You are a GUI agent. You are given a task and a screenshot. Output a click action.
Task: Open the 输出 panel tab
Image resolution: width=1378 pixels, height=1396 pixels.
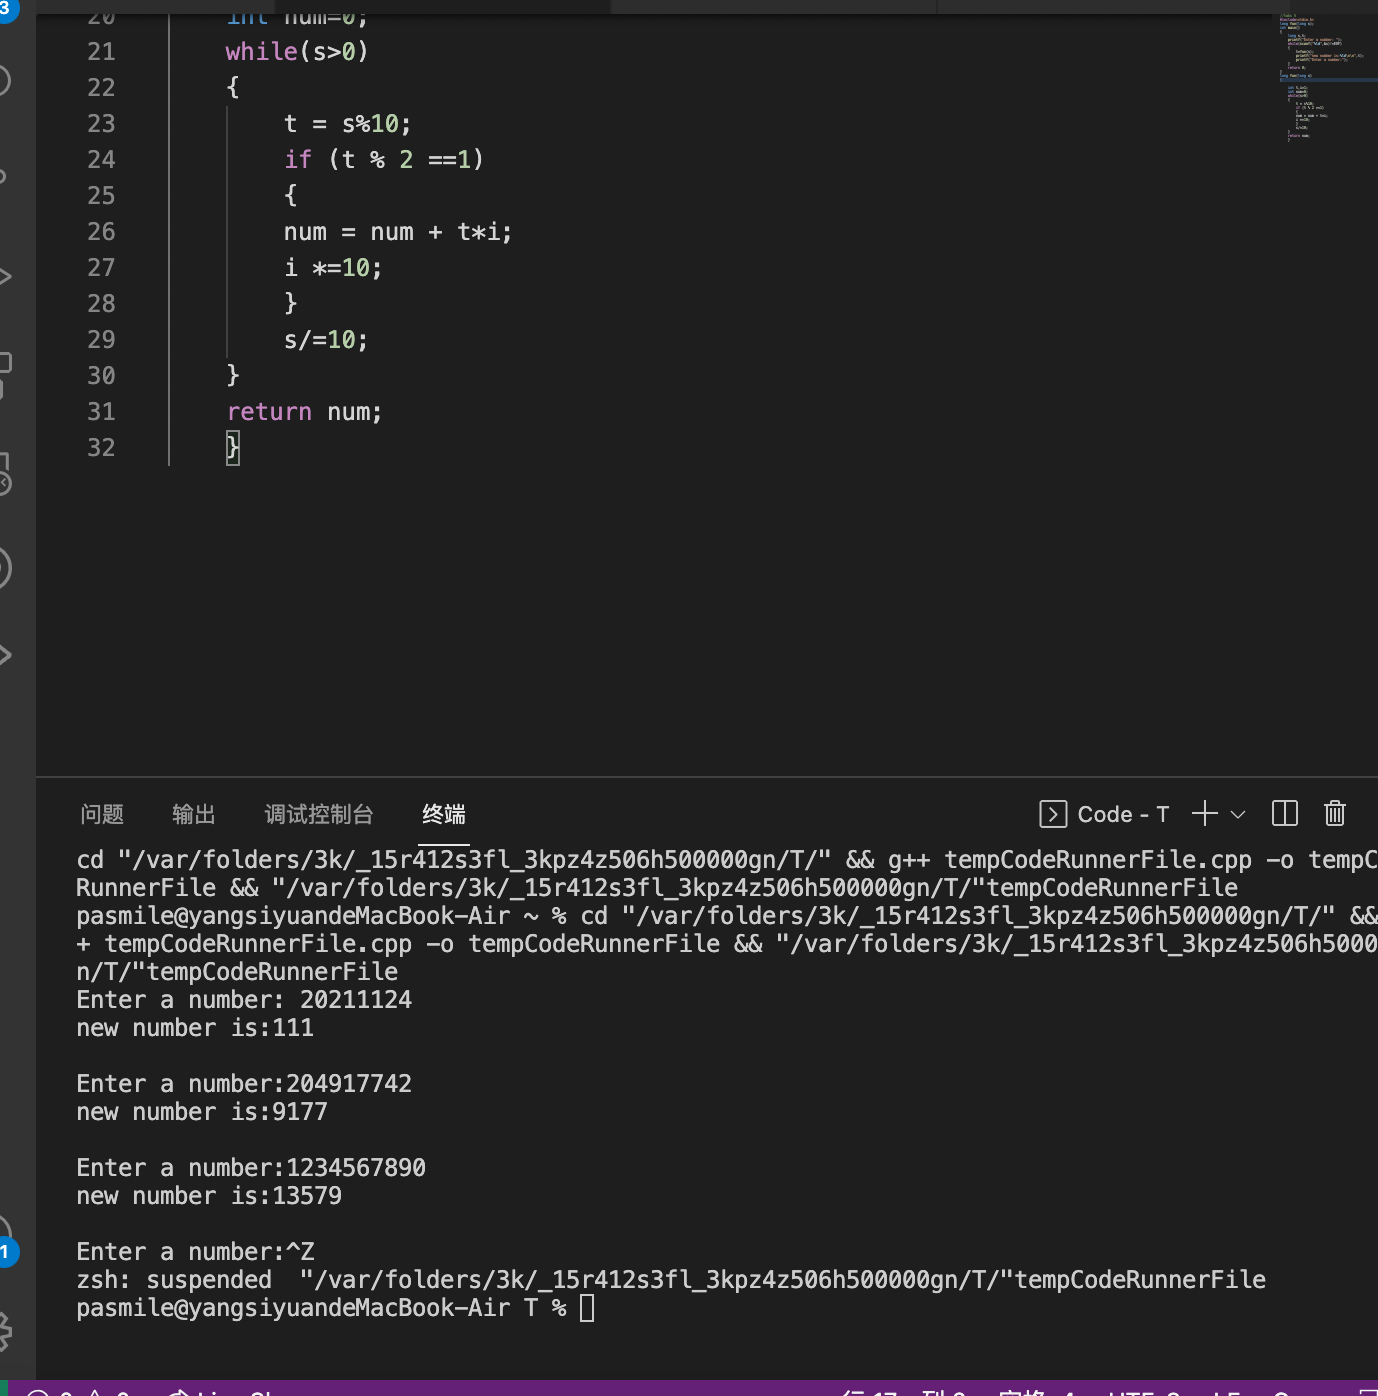pos(194,814)
